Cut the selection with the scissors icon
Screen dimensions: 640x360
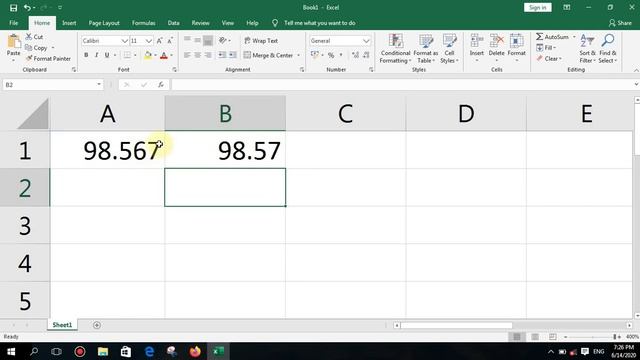[x=29, y=37]
